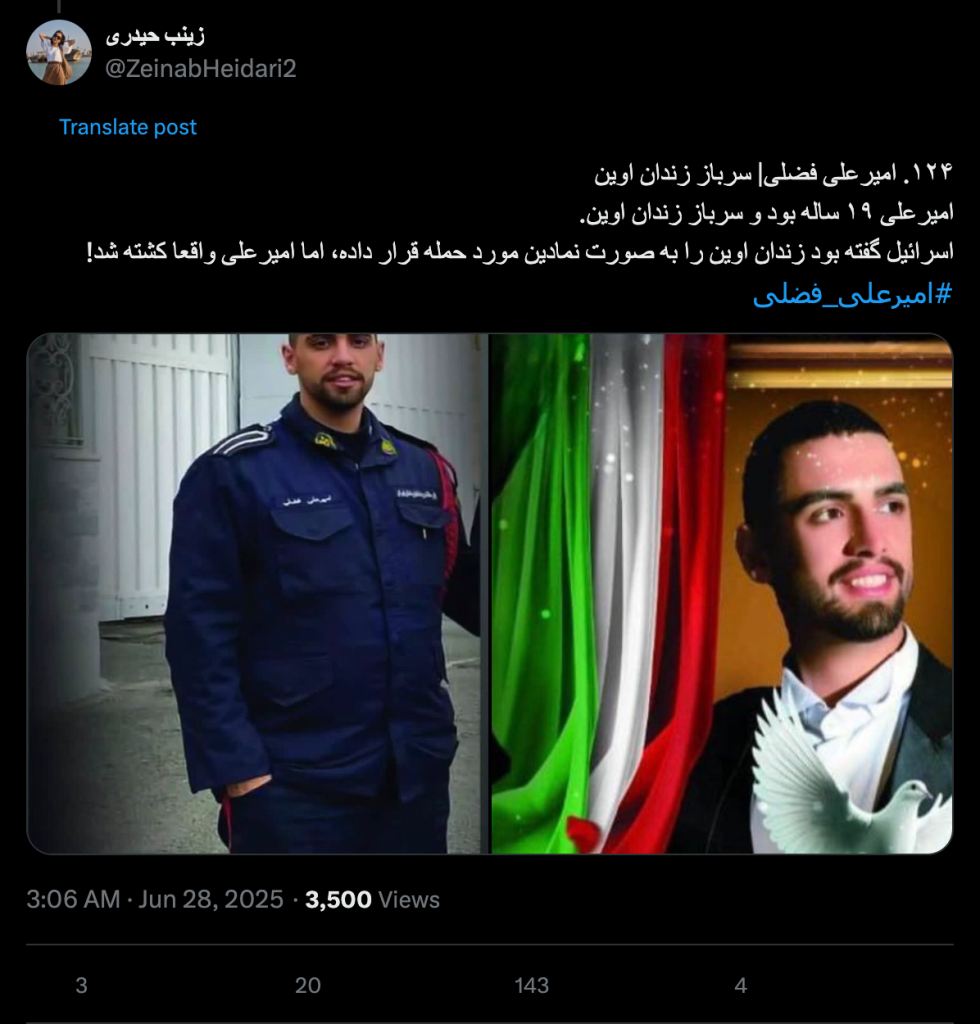The height and width of the screenshot is (1024, 980).
Task: Select the tweet line starting with اسرائیل
Action: [520, 251]
